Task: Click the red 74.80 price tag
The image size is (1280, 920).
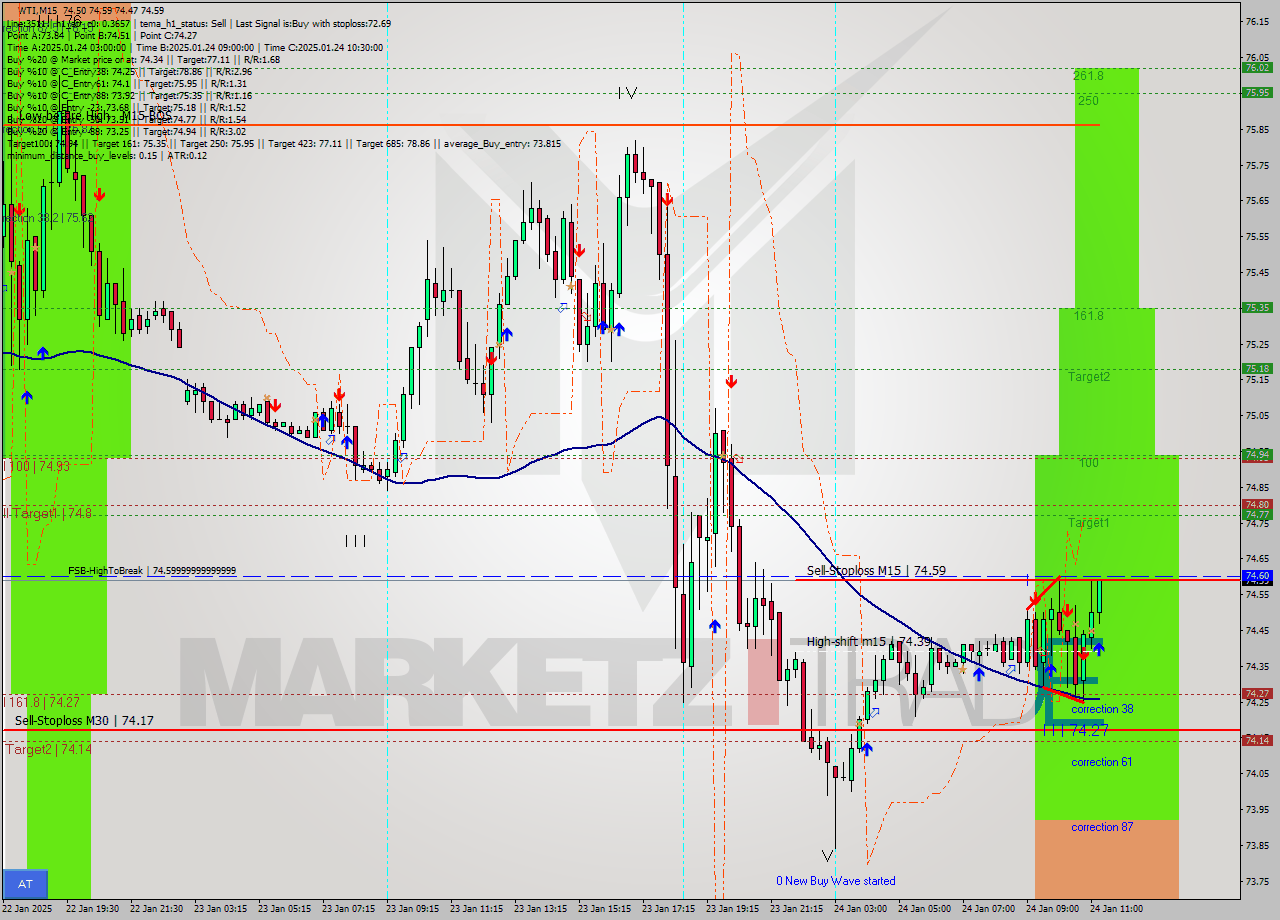Action: click(x=1257, y=504)
